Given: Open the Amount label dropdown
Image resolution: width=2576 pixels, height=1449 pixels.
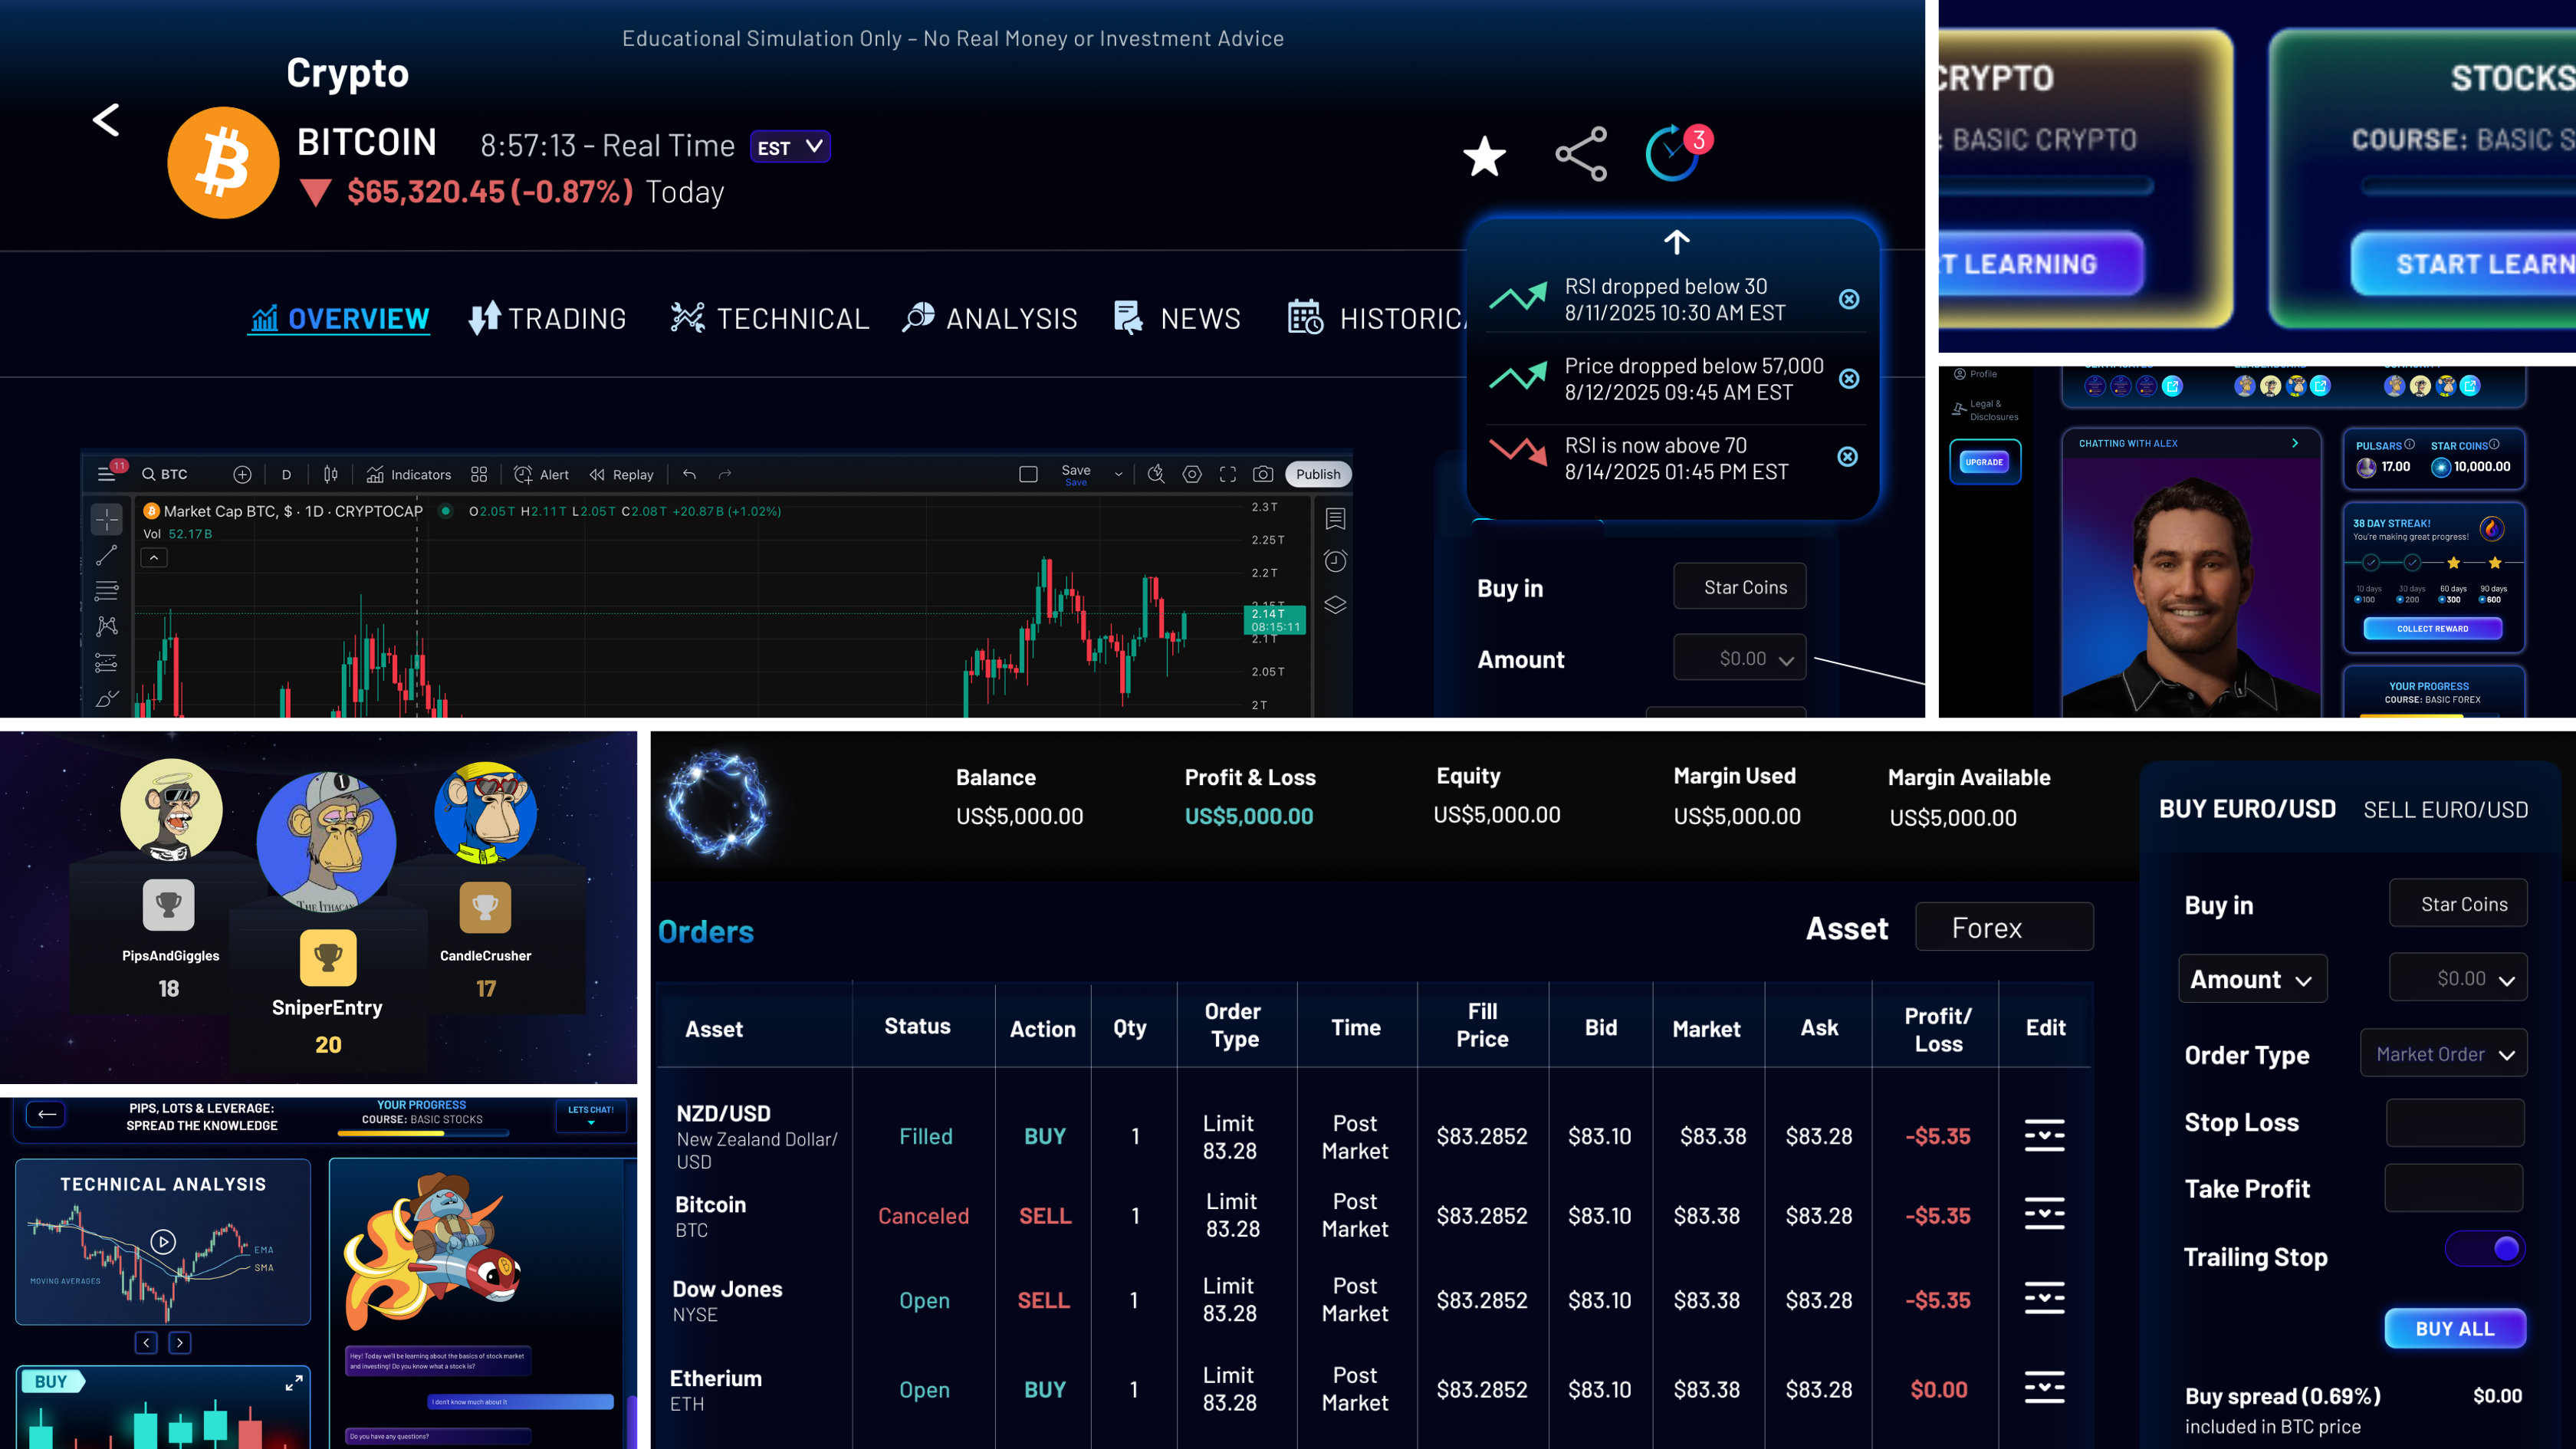Looking at the screenshot, I should click(x=2252, y=979).
